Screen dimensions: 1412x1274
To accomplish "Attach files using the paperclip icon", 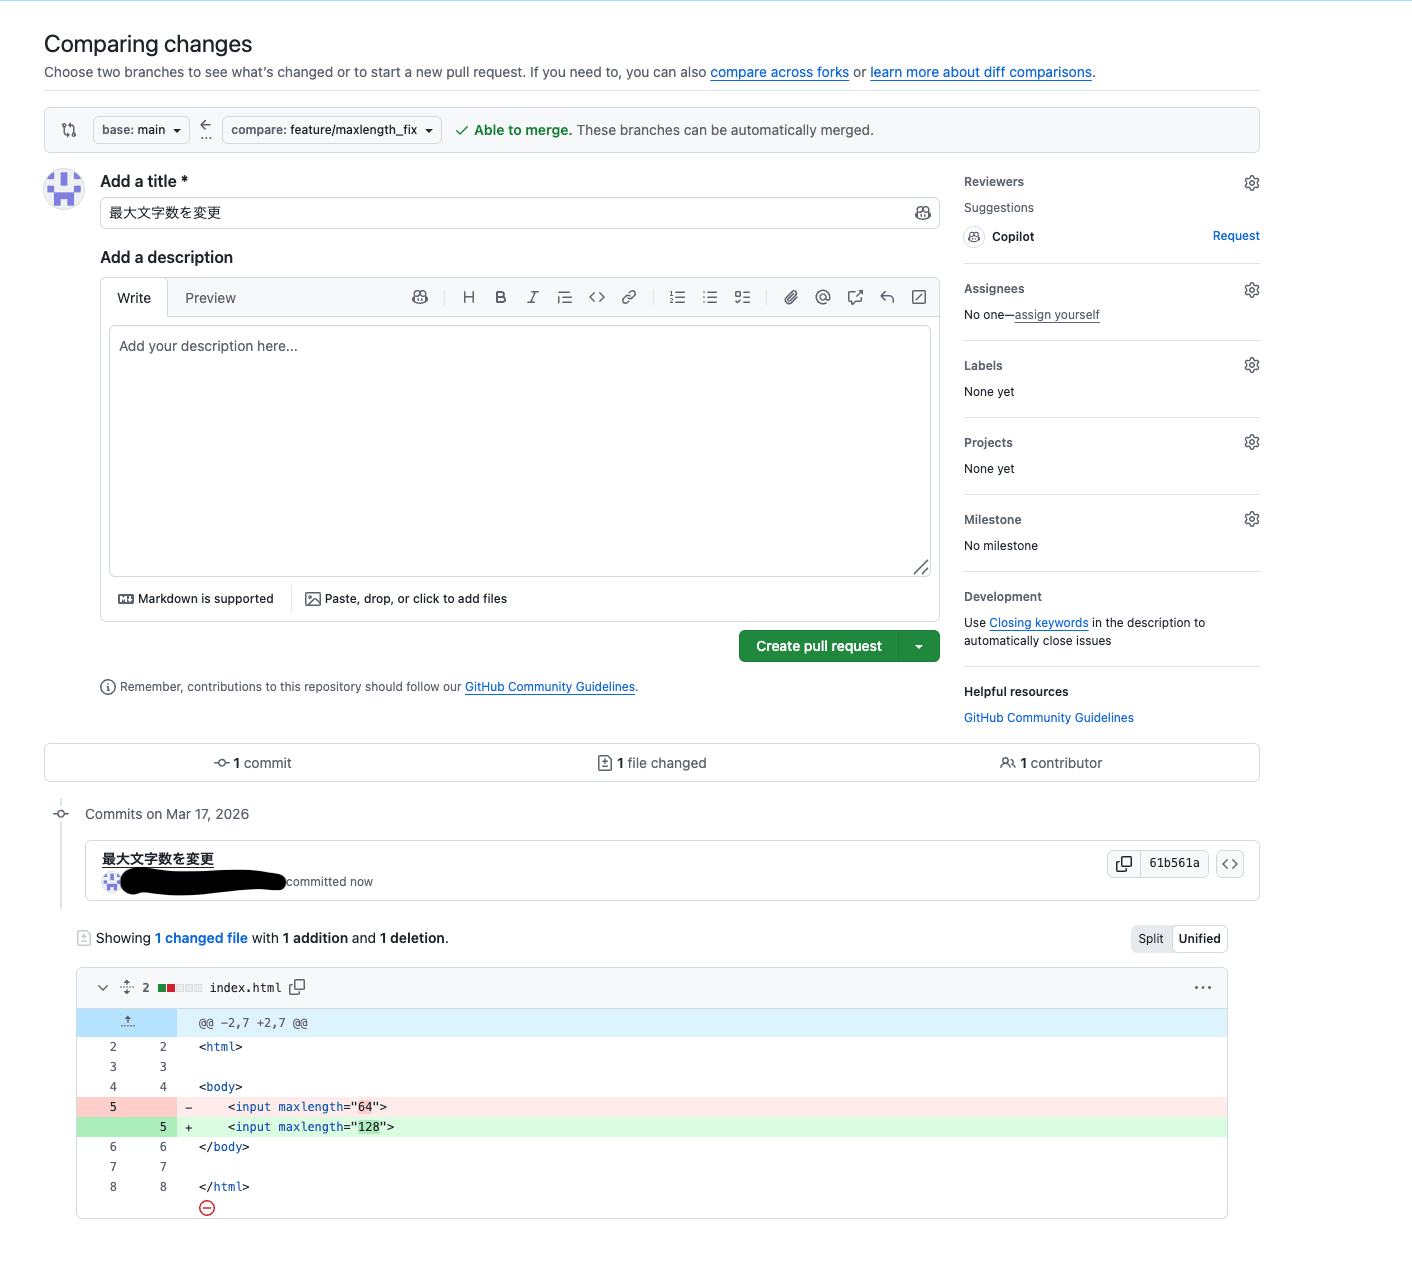I will [791, 297].
